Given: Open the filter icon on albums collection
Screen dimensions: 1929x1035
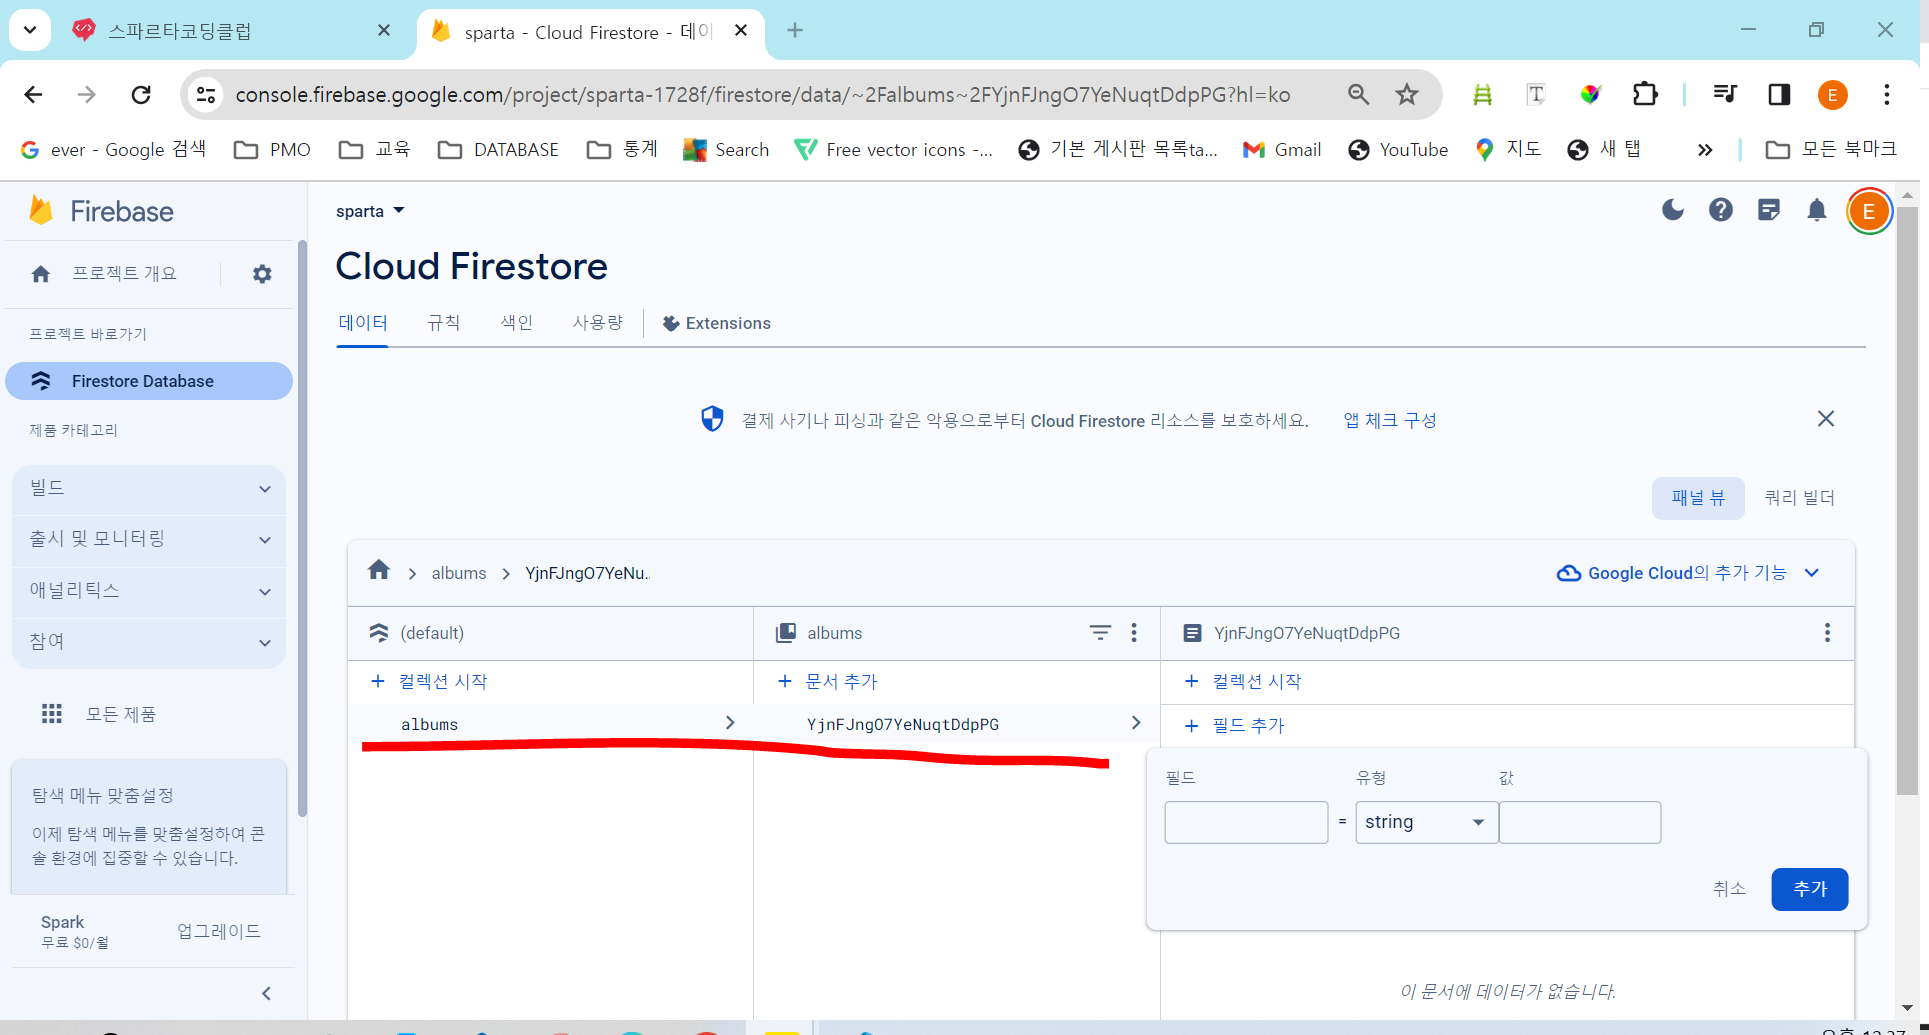Looking at the screenshot, I should 1100,633.
